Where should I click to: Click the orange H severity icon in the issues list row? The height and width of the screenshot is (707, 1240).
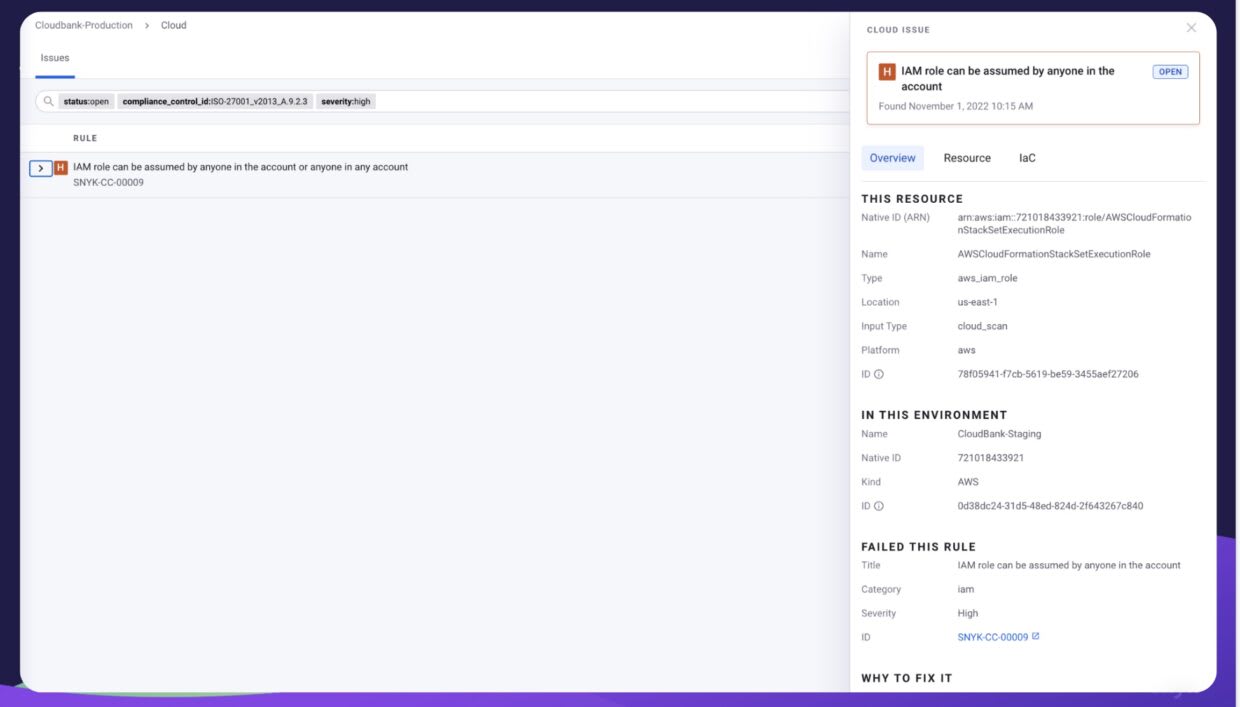click(x=61, y=168)
